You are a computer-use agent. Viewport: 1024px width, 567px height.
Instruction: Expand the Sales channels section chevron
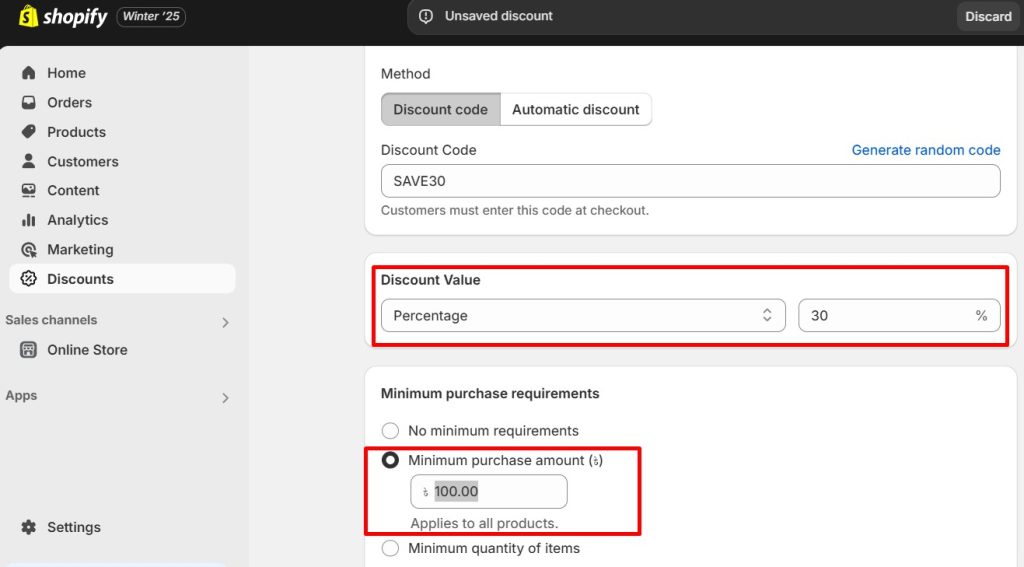(x=225, y=322)
